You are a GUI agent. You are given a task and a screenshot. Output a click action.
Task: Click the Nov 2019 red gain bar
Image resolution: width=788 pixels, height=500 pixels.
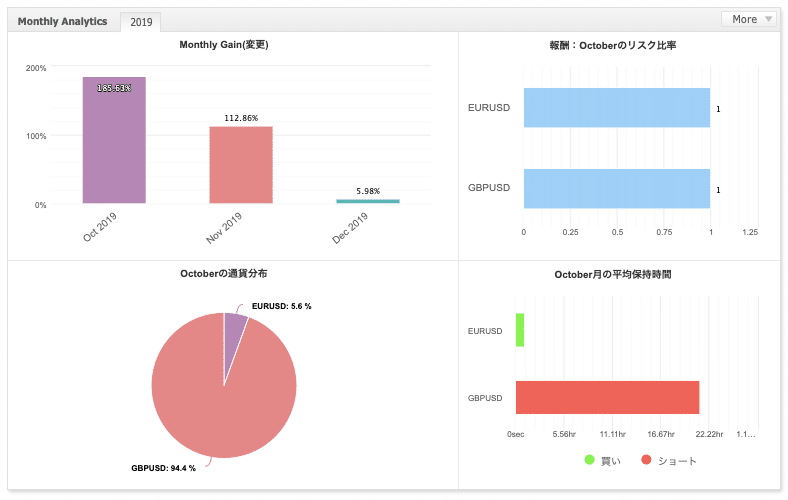click(x=241, y=165)
